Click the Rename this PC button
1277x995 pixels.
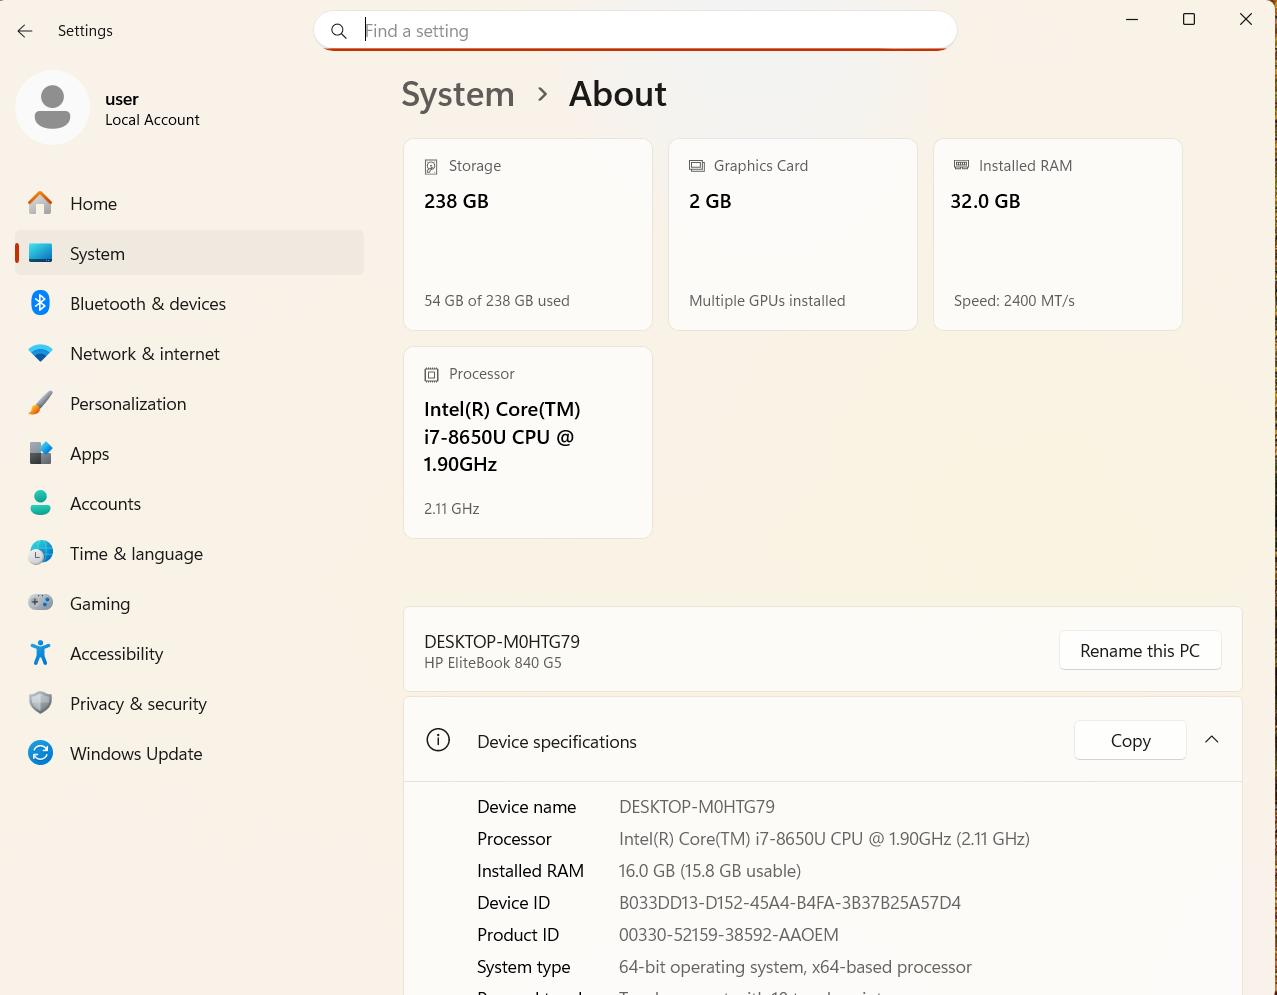[x=1139, y=651]
